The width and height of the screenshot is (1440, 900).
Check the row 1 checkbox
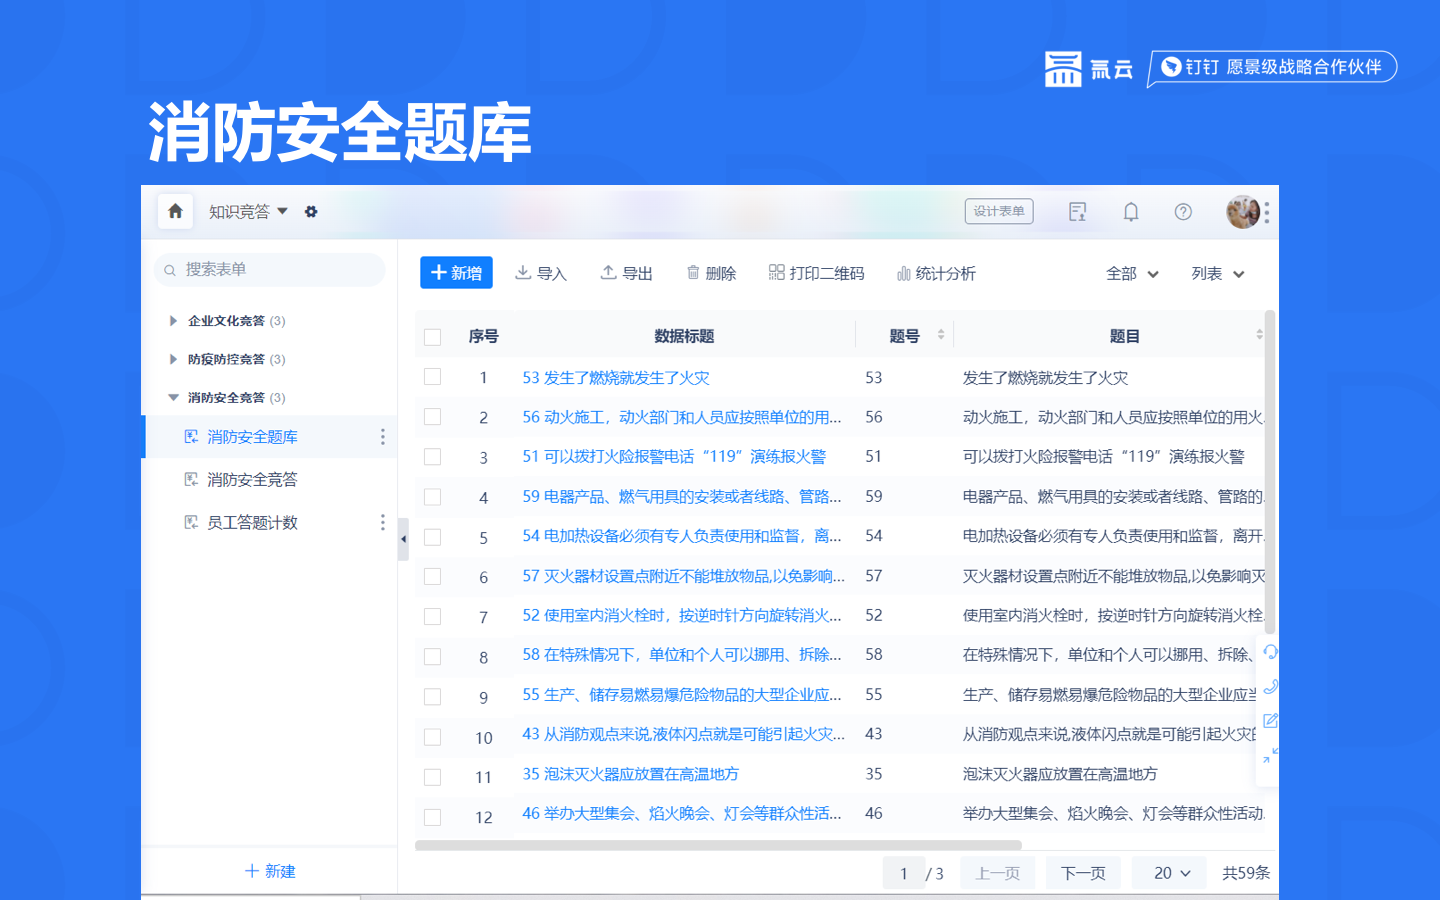(432, 377)
